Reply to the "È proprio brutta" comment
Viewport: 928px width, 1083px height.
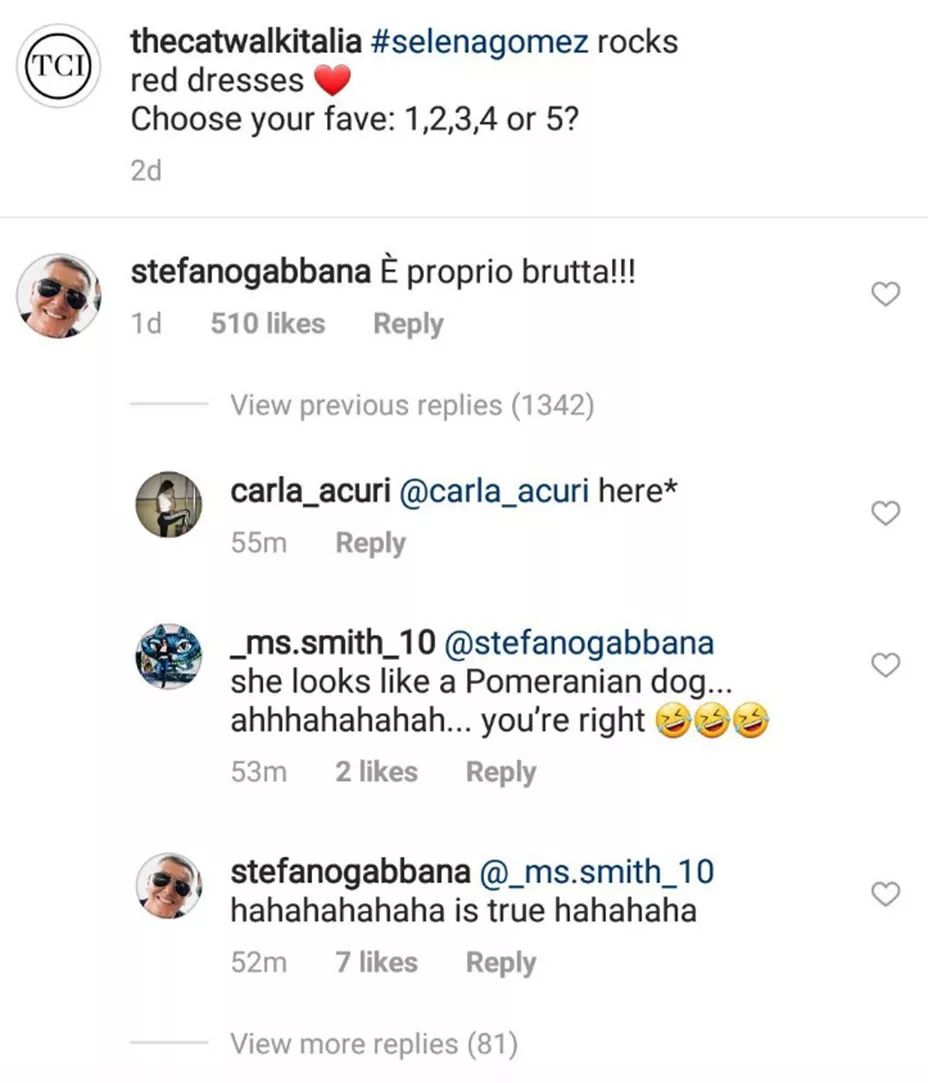click(408, 324)
